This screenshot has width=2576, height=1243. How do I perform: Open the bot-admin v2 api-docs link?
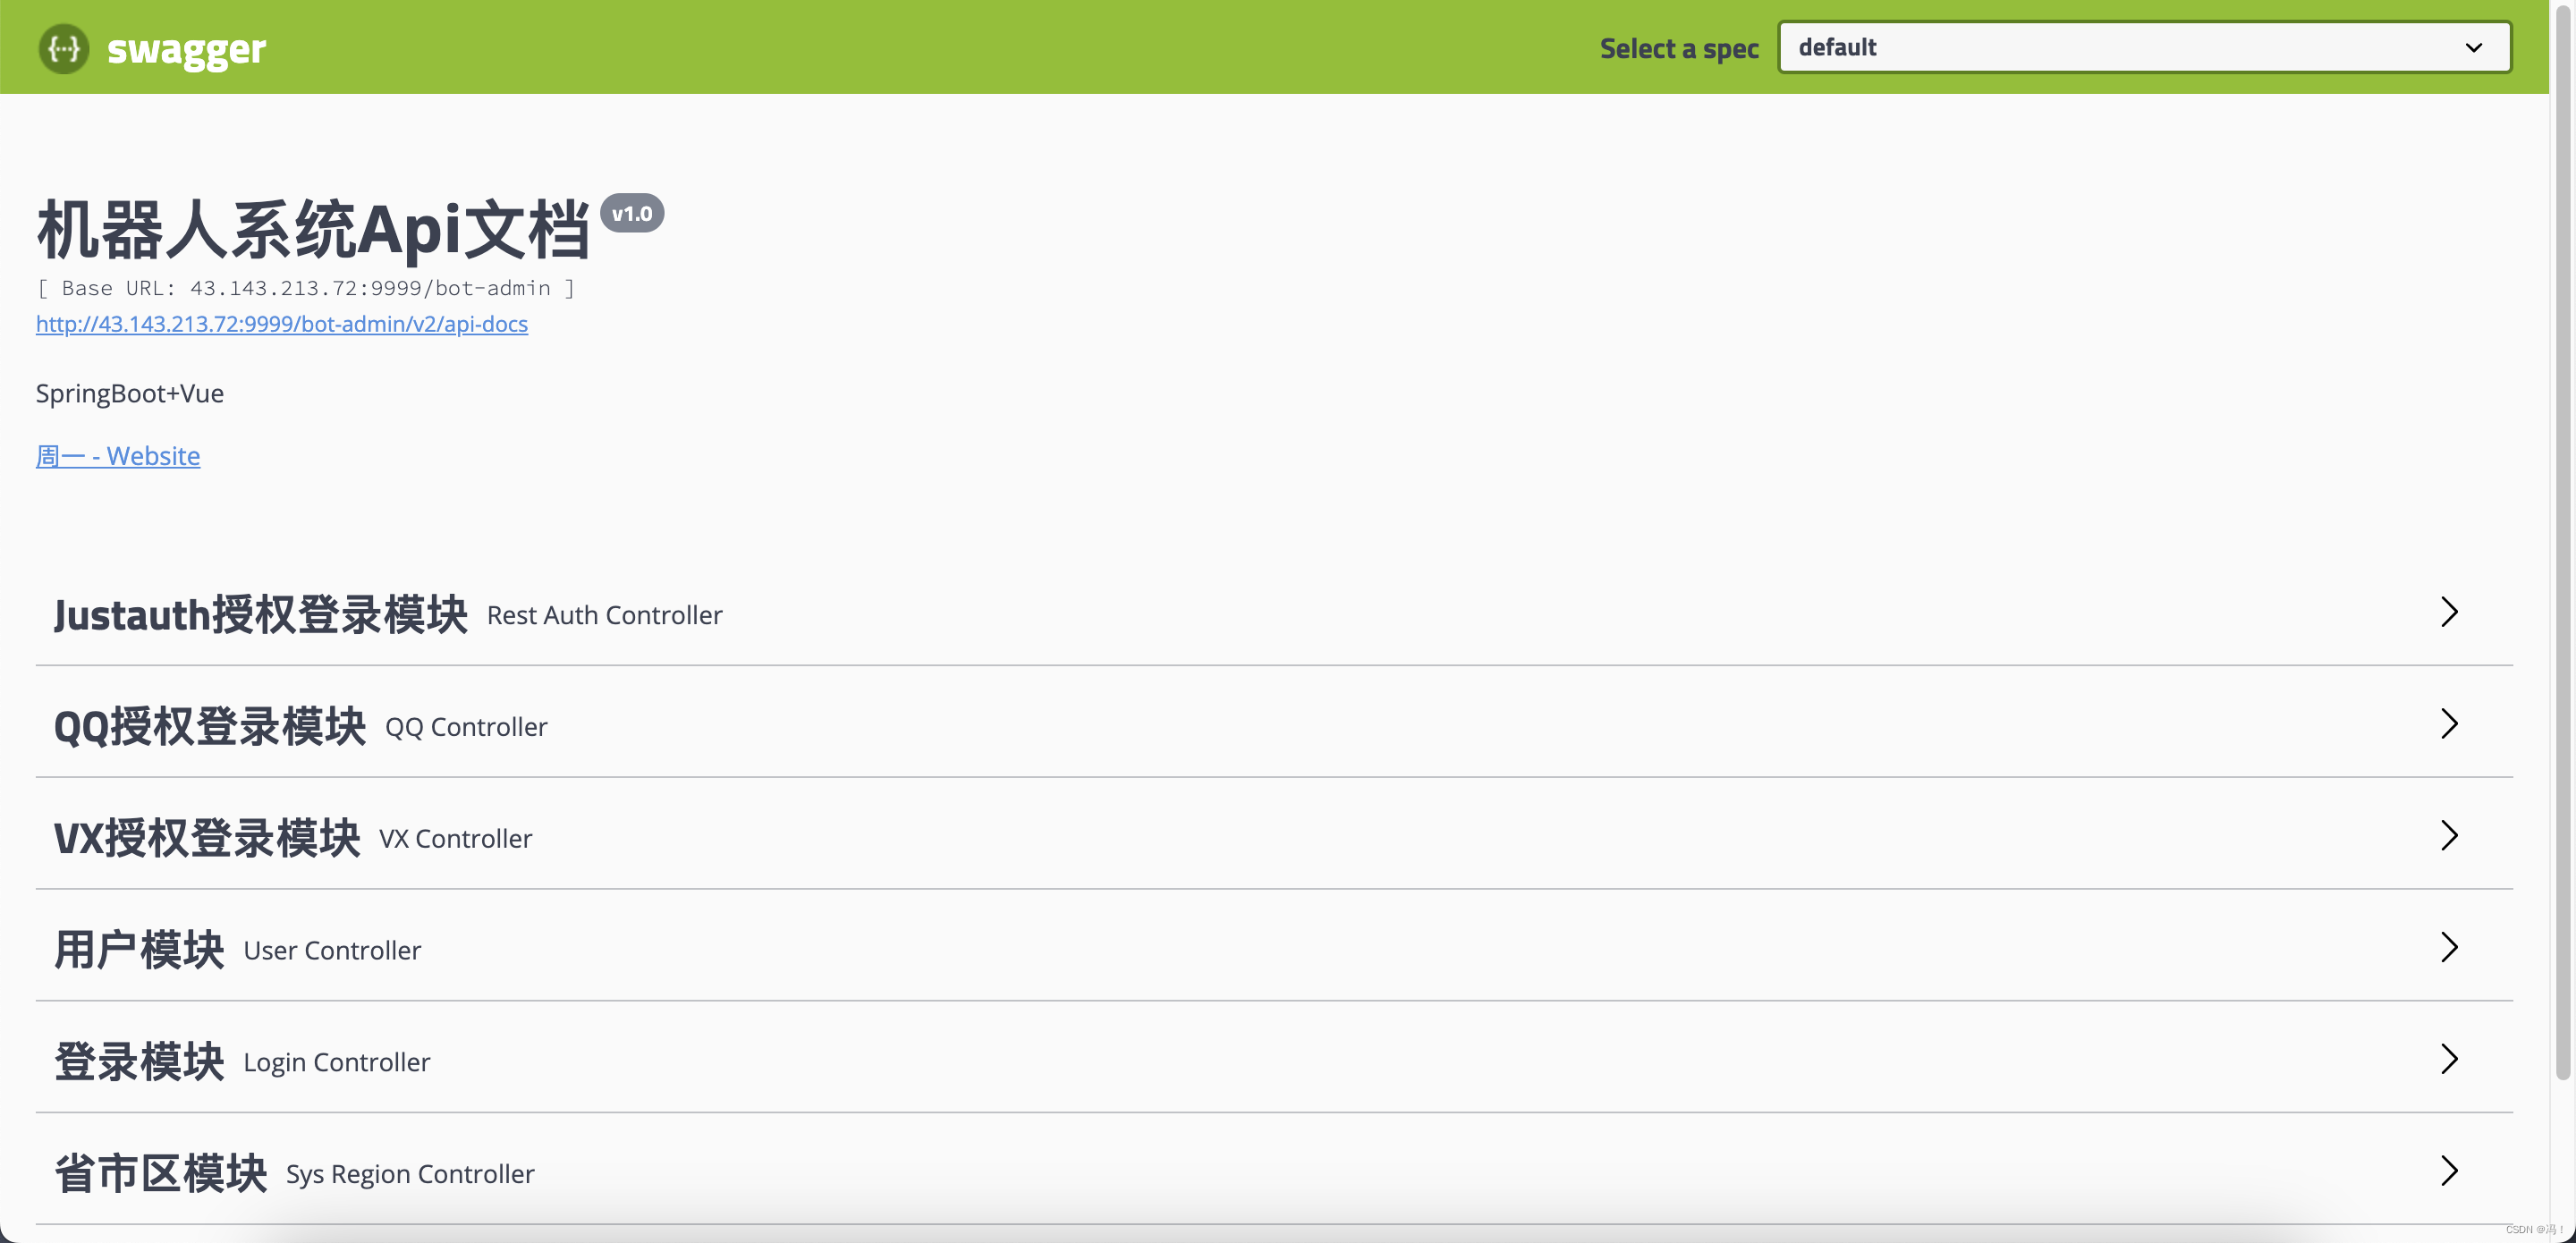click(282, 324)
